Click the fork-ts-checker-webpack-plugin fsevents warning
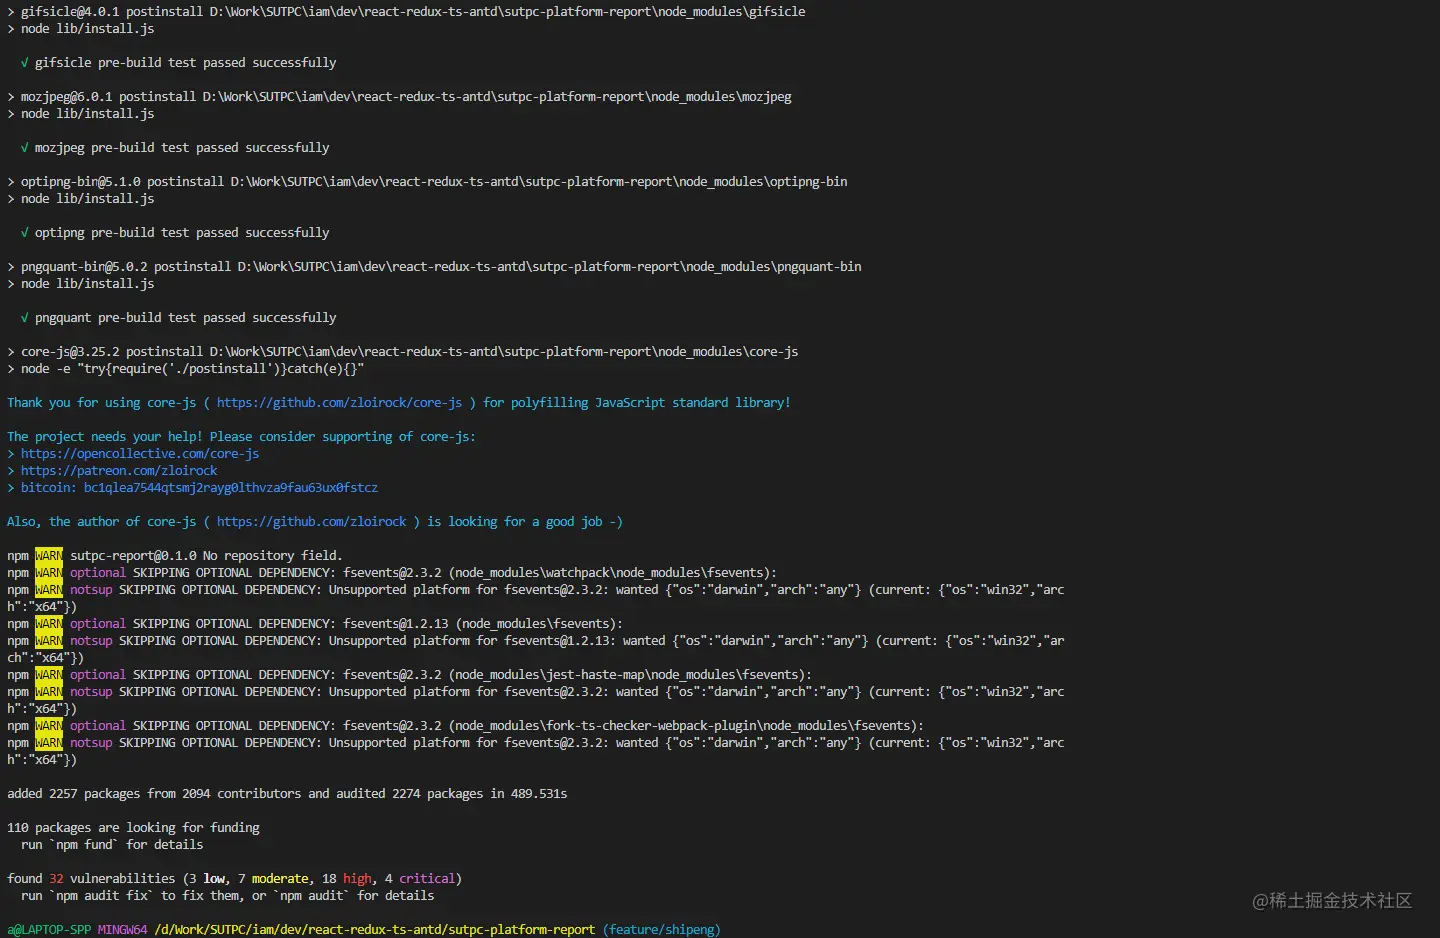Screen dimensions: 1440x938 tap(465, 726)
